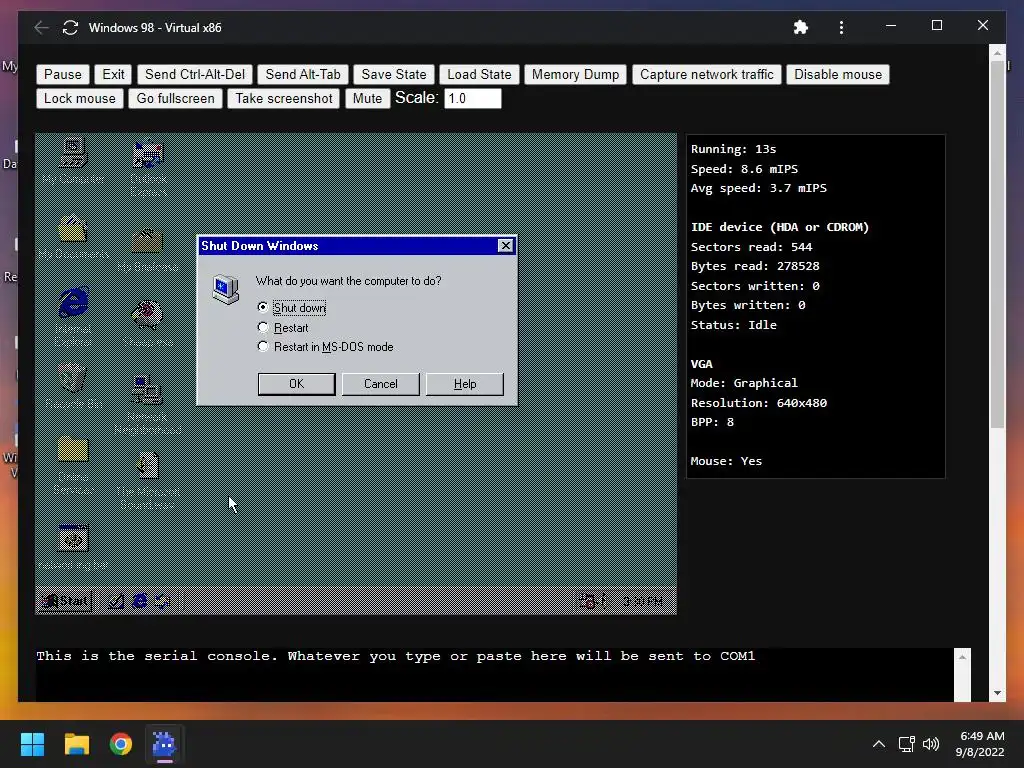The image size is (1024, 768).
Task: Click the bottom-left desktop shortcut icon
Action: (73, 547)
